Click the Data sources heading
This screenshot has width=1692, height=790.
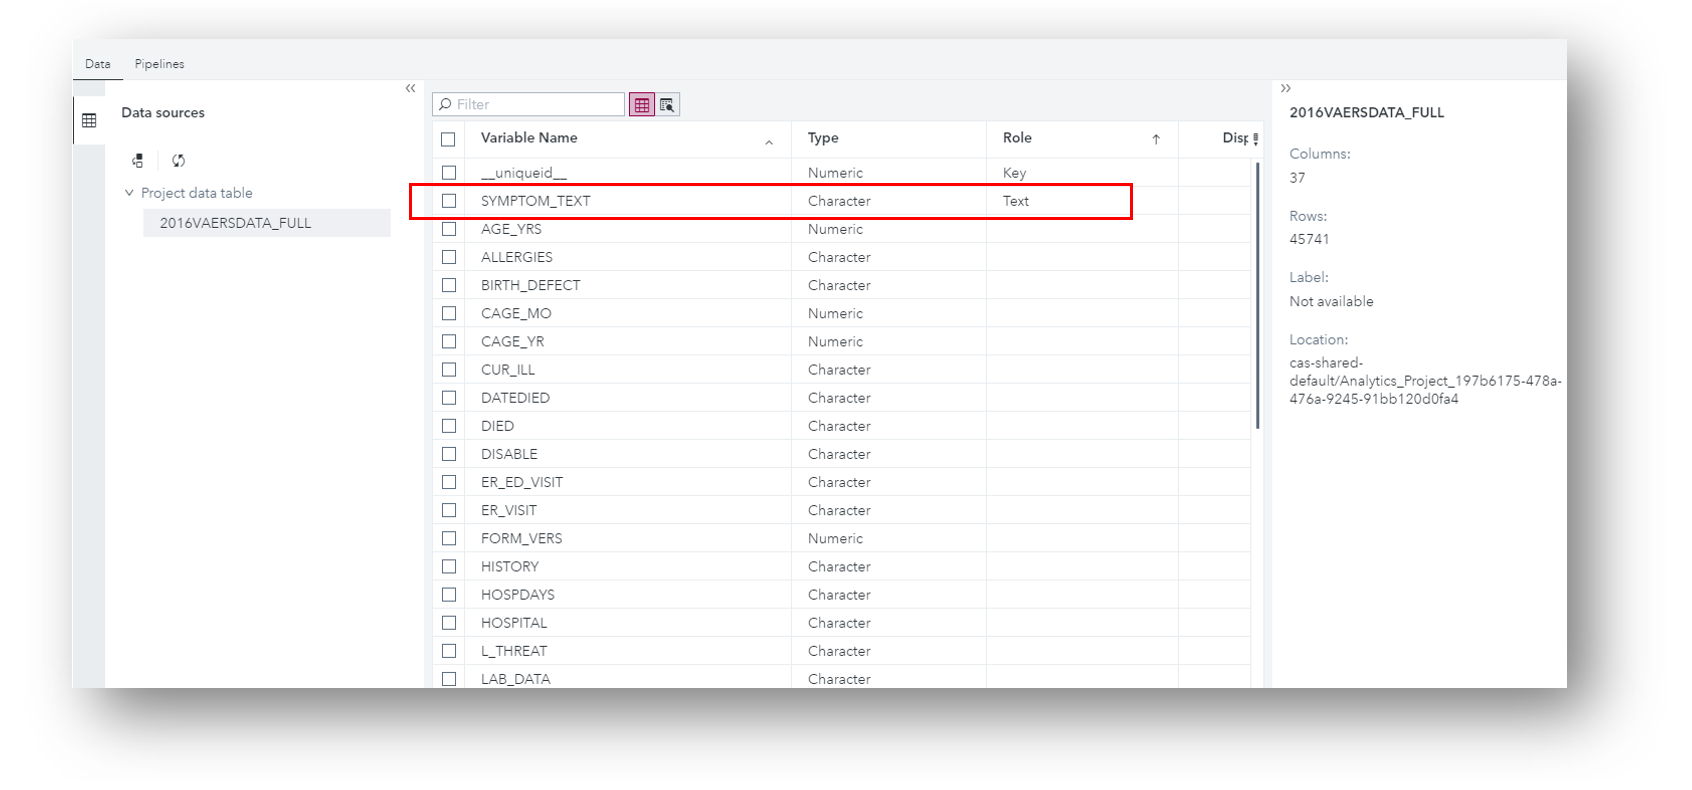163,113
